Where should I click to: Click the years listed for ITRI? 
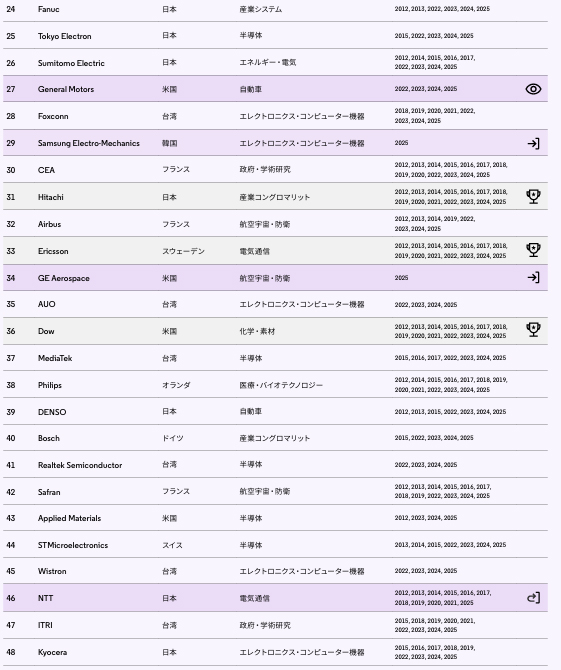[435, 625]
